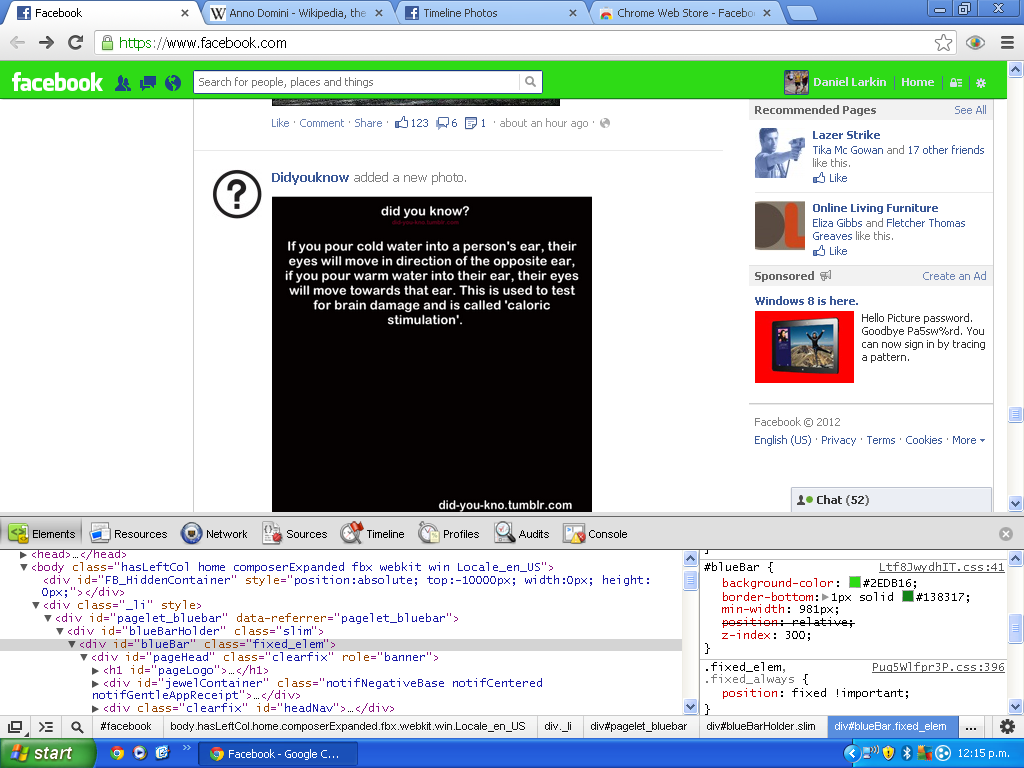
Task: Expand the head element node
Action: coord(24,554)
